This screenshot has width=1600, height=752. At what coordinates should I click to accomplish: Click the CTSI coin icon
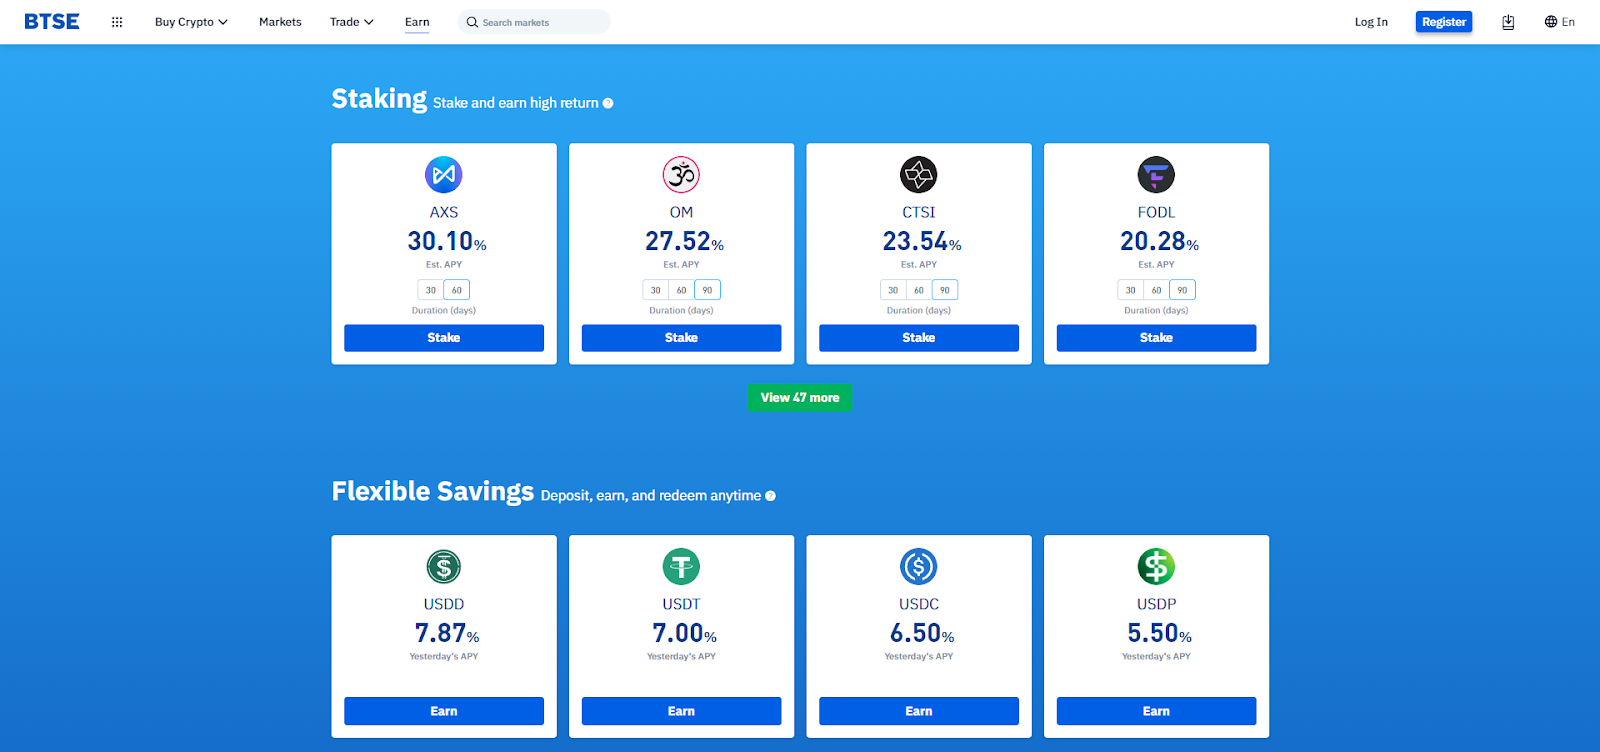919,175
